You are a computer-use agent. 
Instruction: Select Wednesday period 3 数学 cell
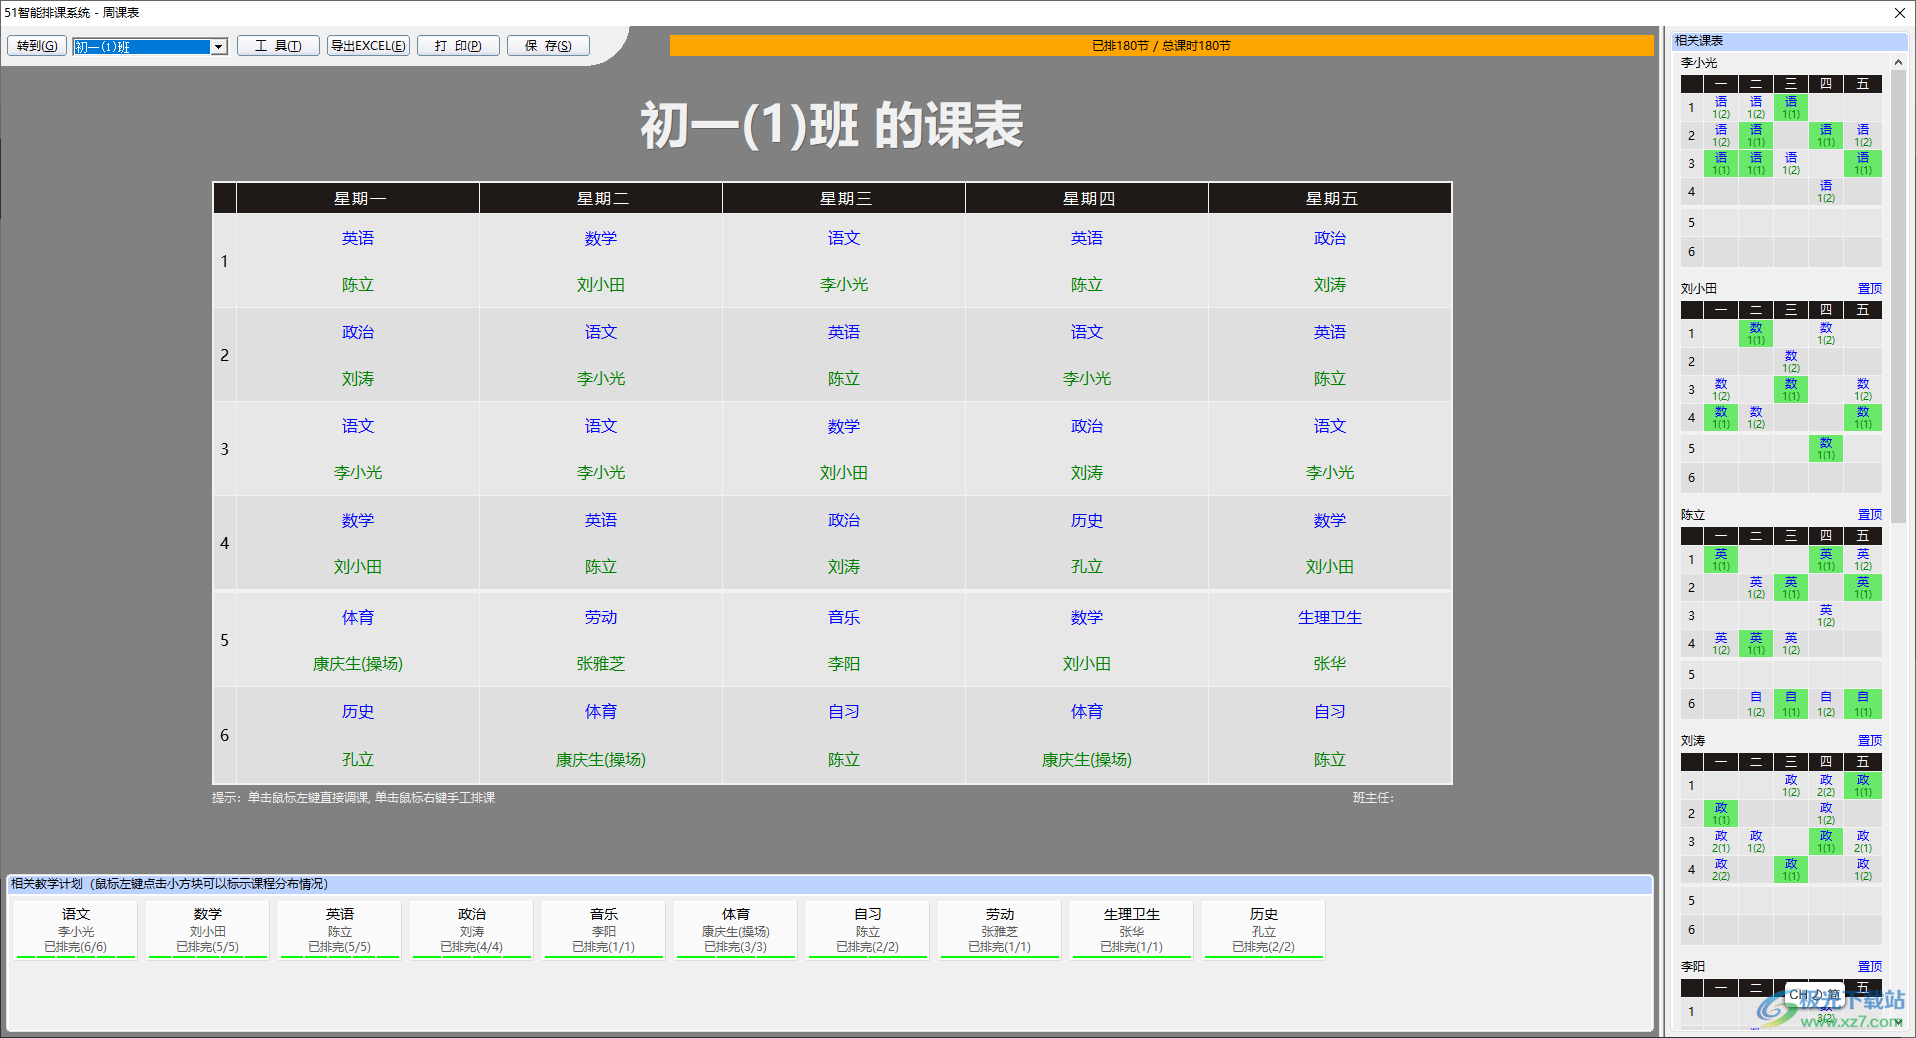(x=844, y=449)
